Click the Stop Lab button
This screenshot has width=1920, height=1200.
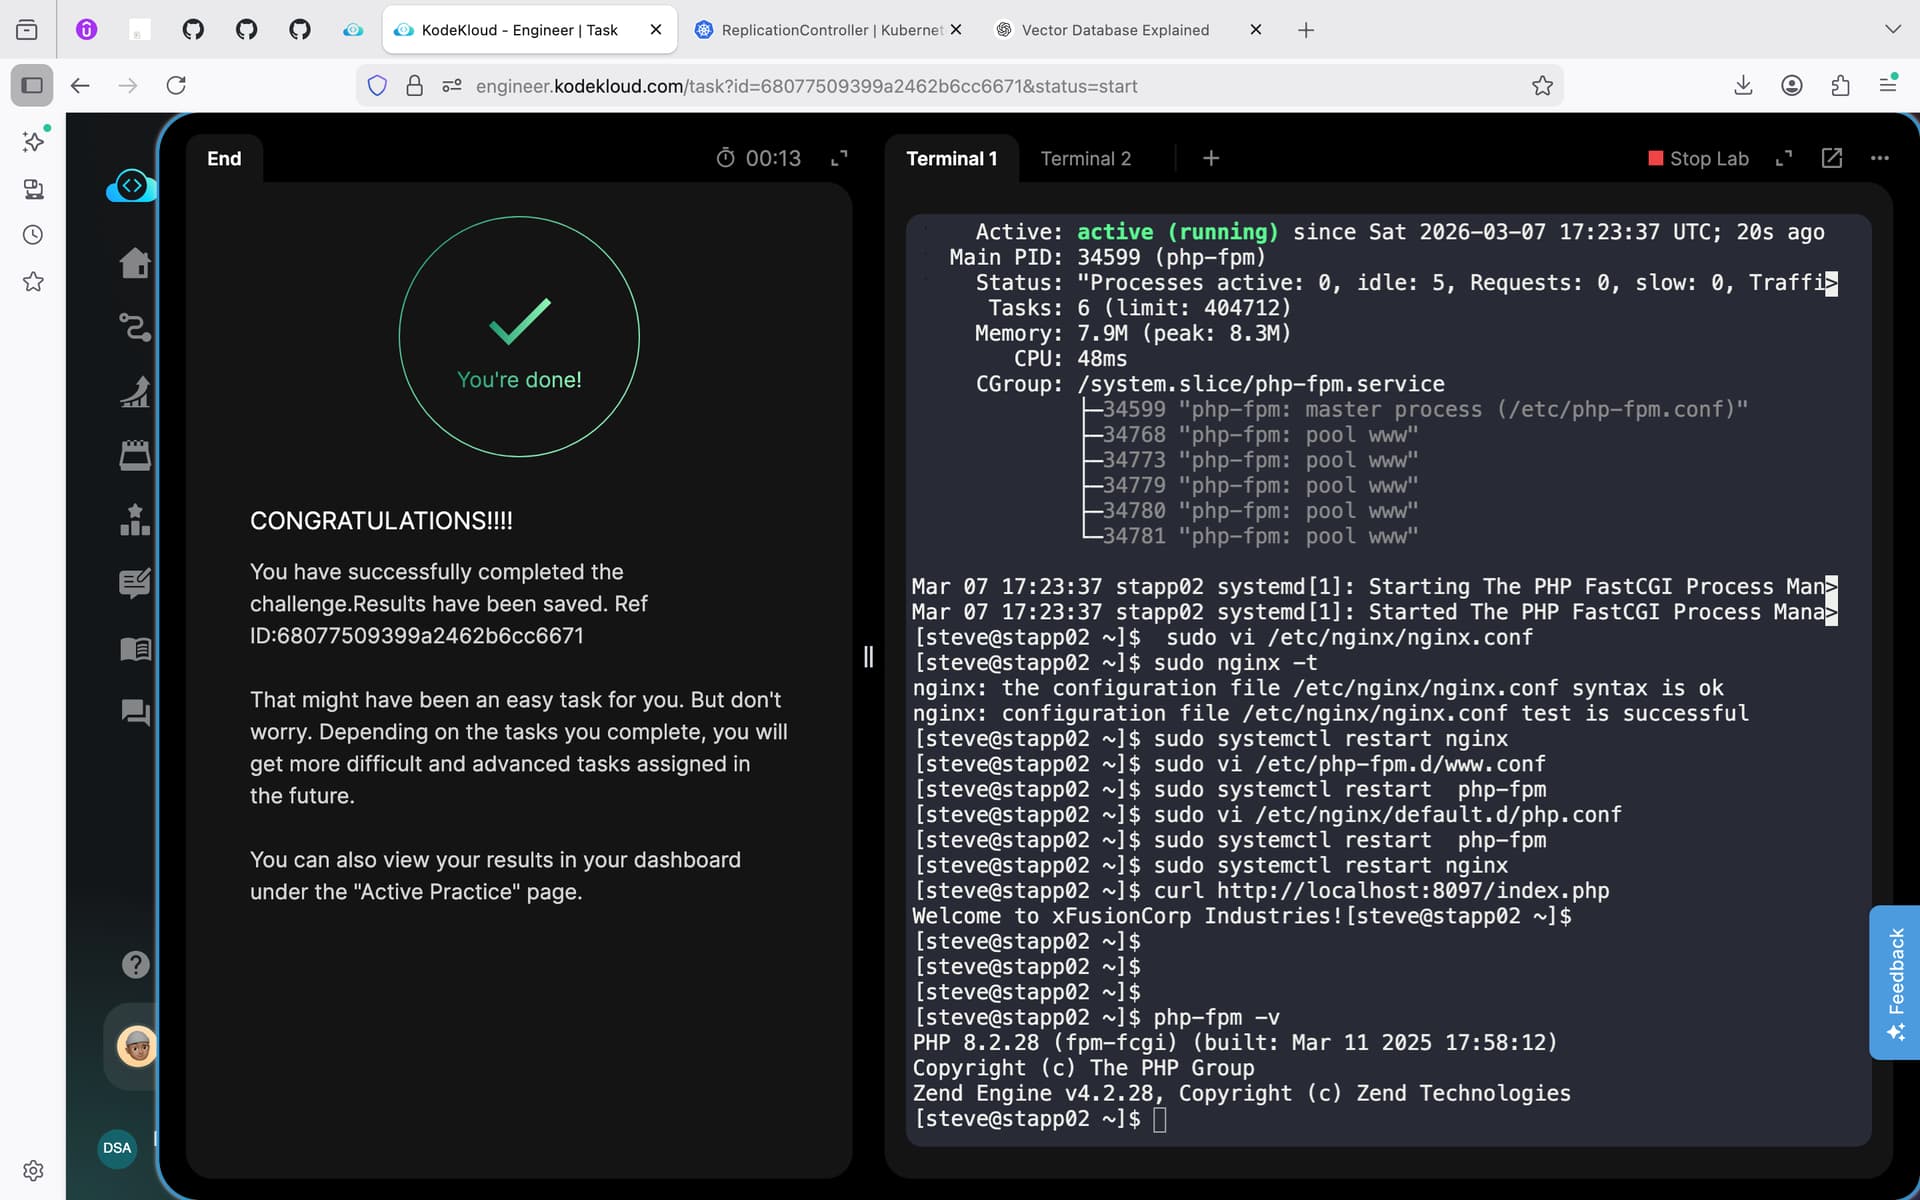point(1698,158)
